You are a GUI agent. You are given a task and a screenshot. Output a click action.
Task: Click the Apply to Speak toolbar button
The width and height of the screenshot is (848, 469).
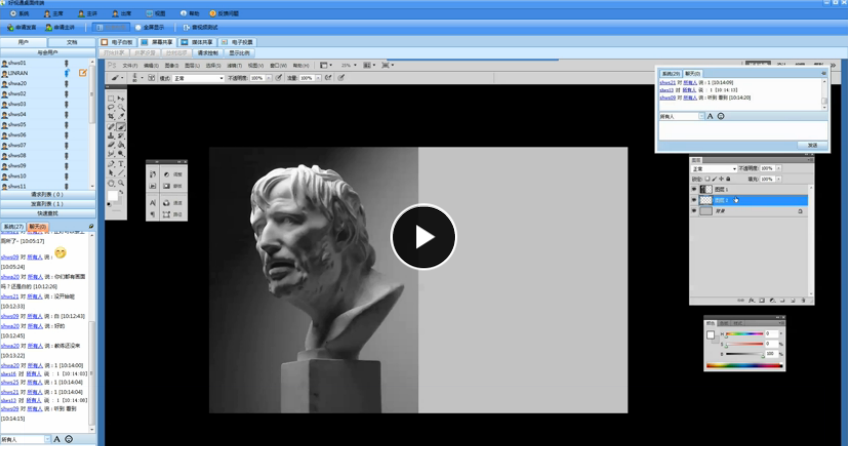pos(22,27)
